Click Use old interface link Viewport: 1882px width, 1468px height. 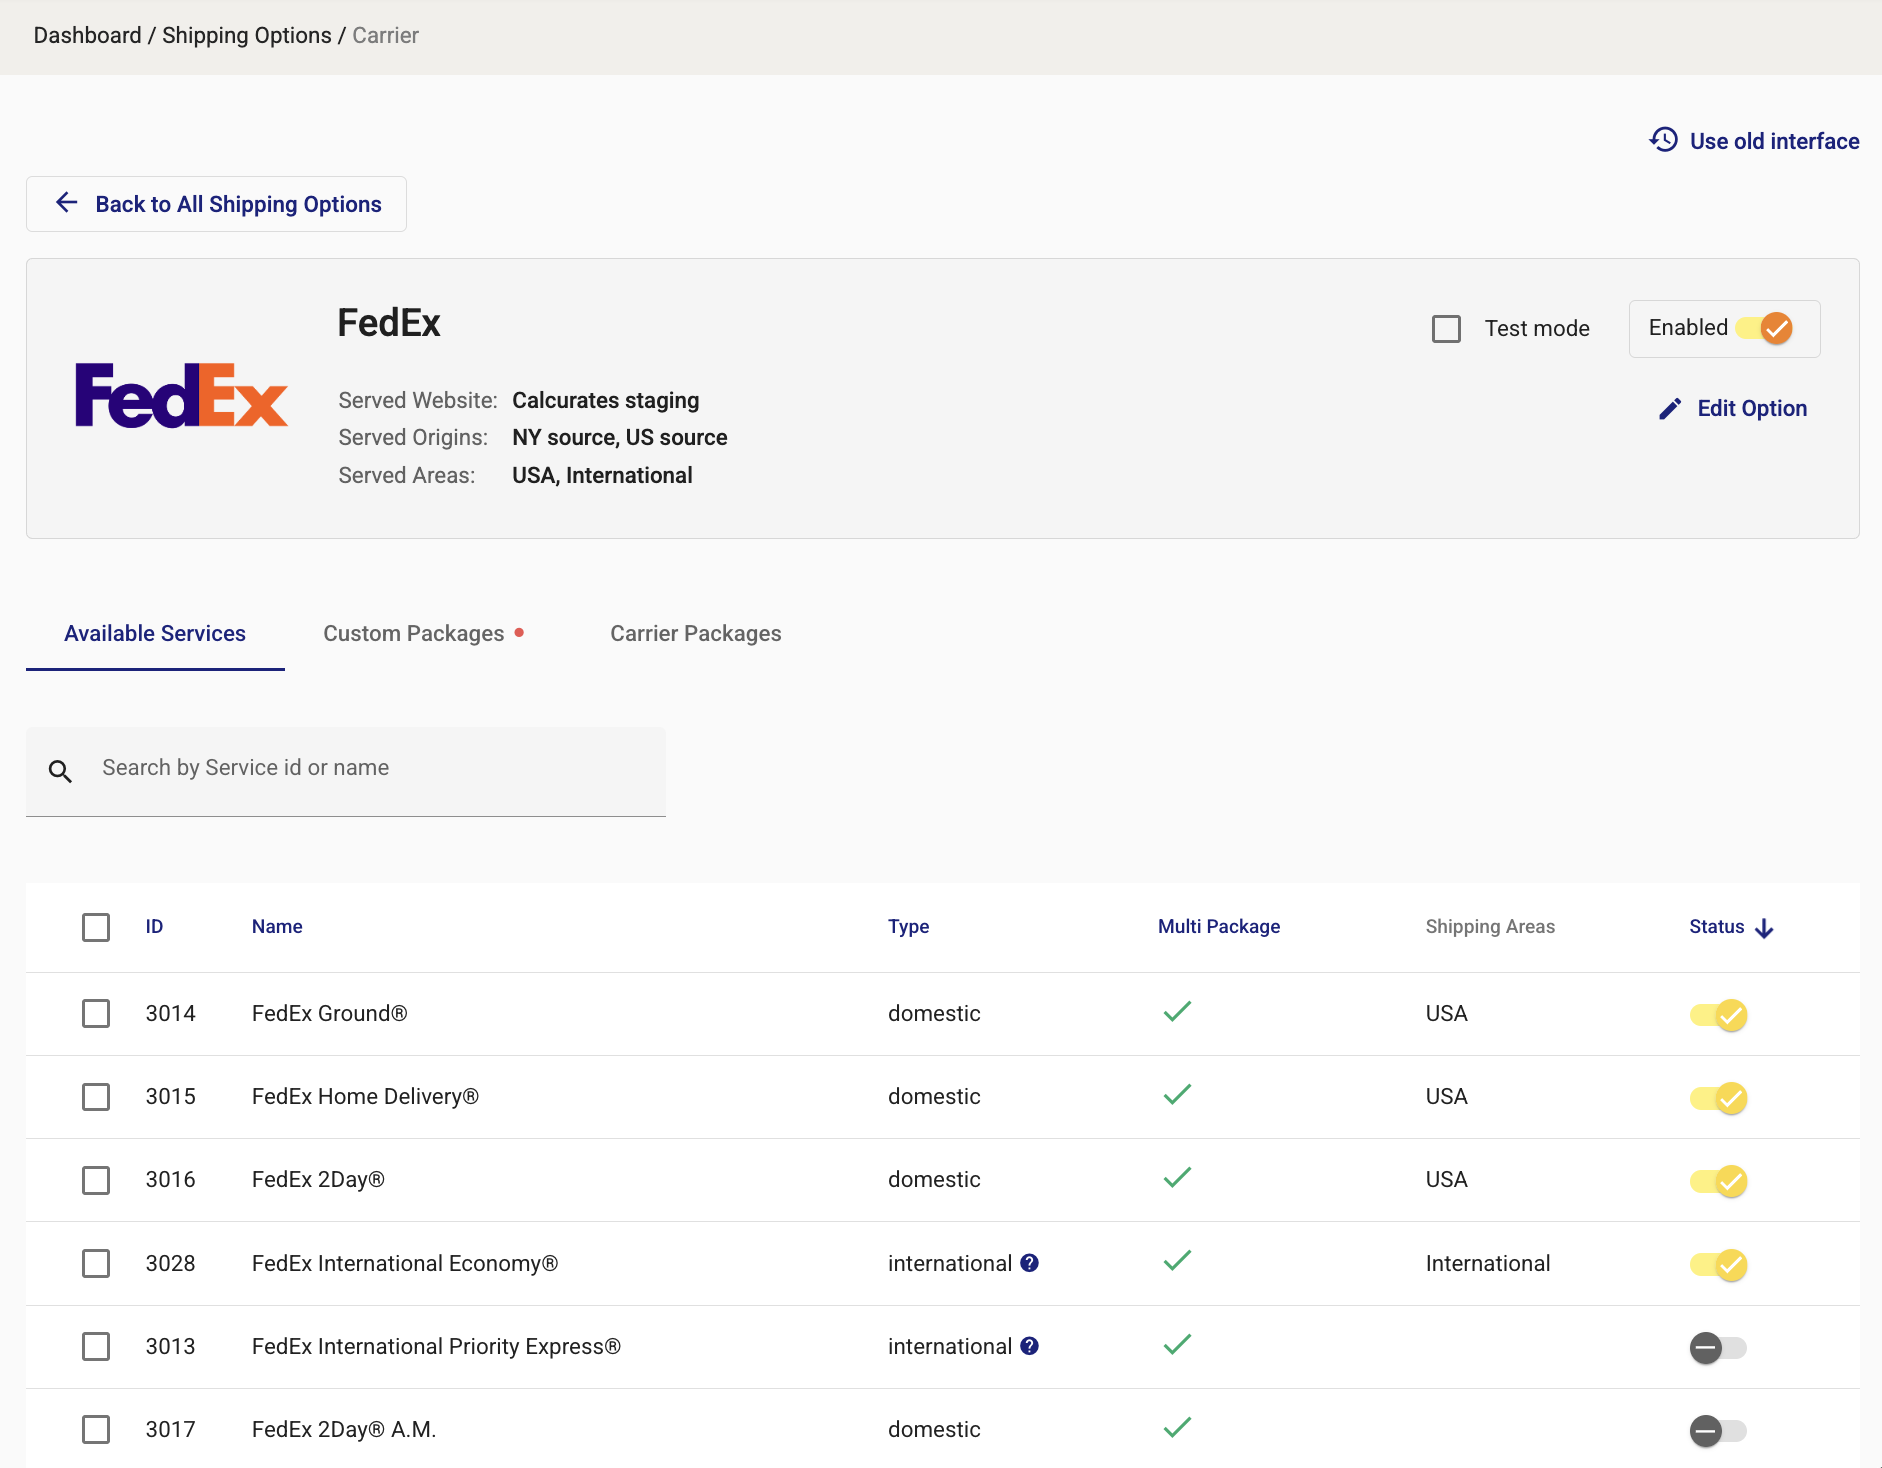coord(1754,141)
